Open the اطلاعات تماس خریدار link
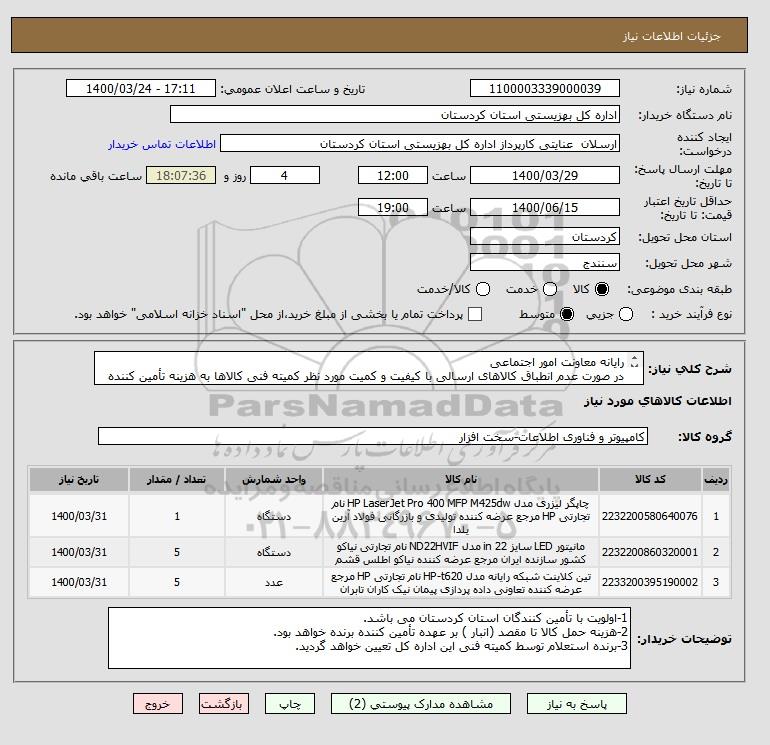Viewport: 770px width, 745px height. pos(162,144)
